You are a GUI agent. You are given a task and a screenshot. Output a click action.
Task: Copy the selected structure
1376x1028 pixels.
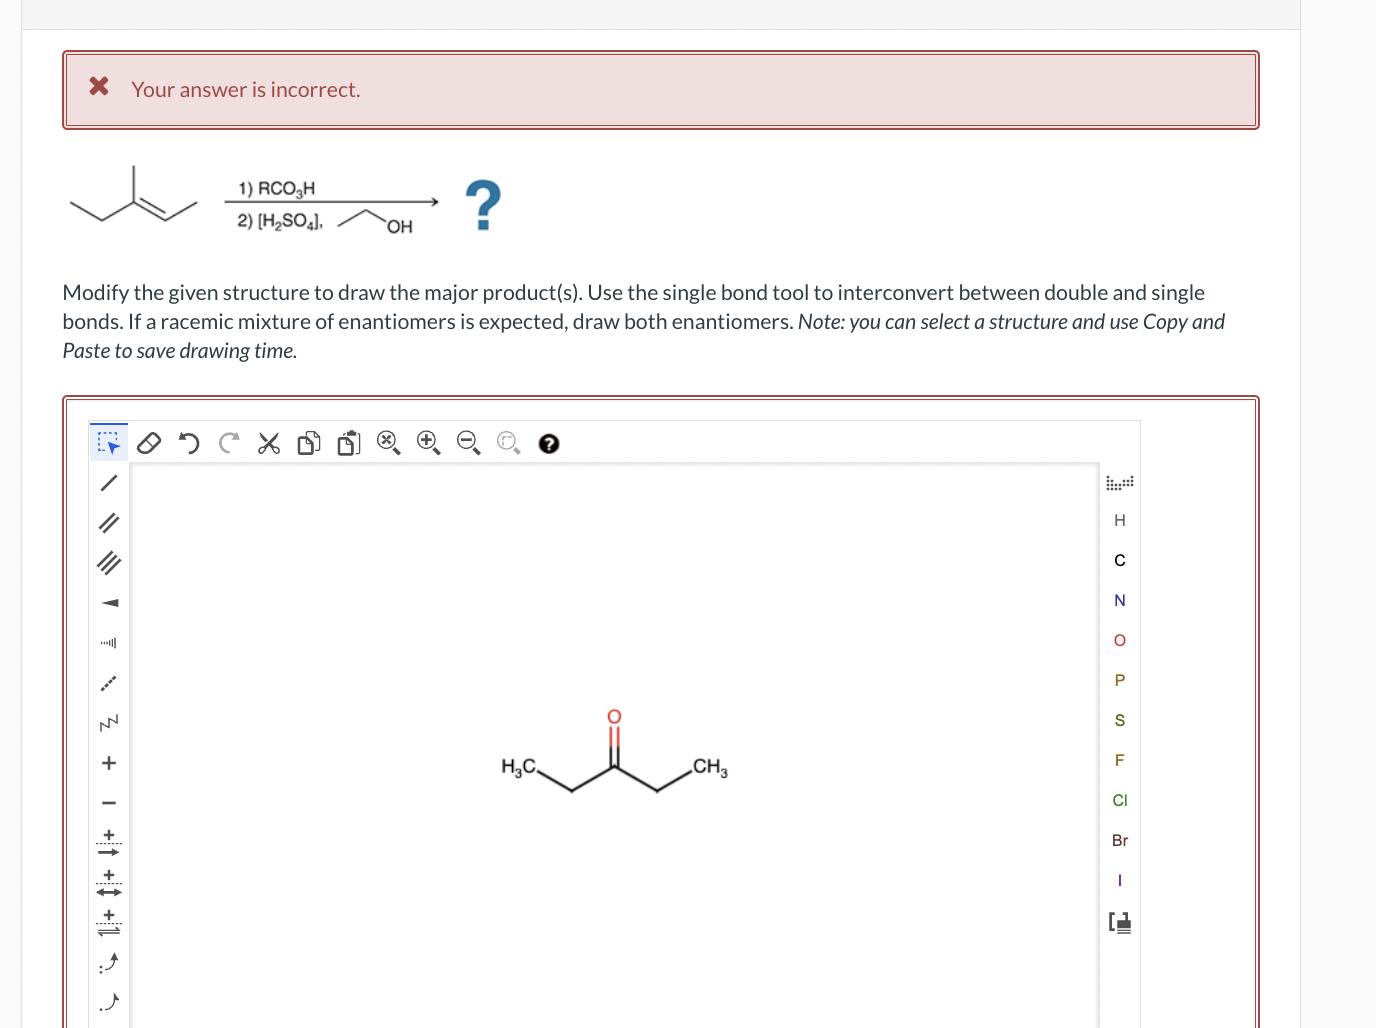308,442
